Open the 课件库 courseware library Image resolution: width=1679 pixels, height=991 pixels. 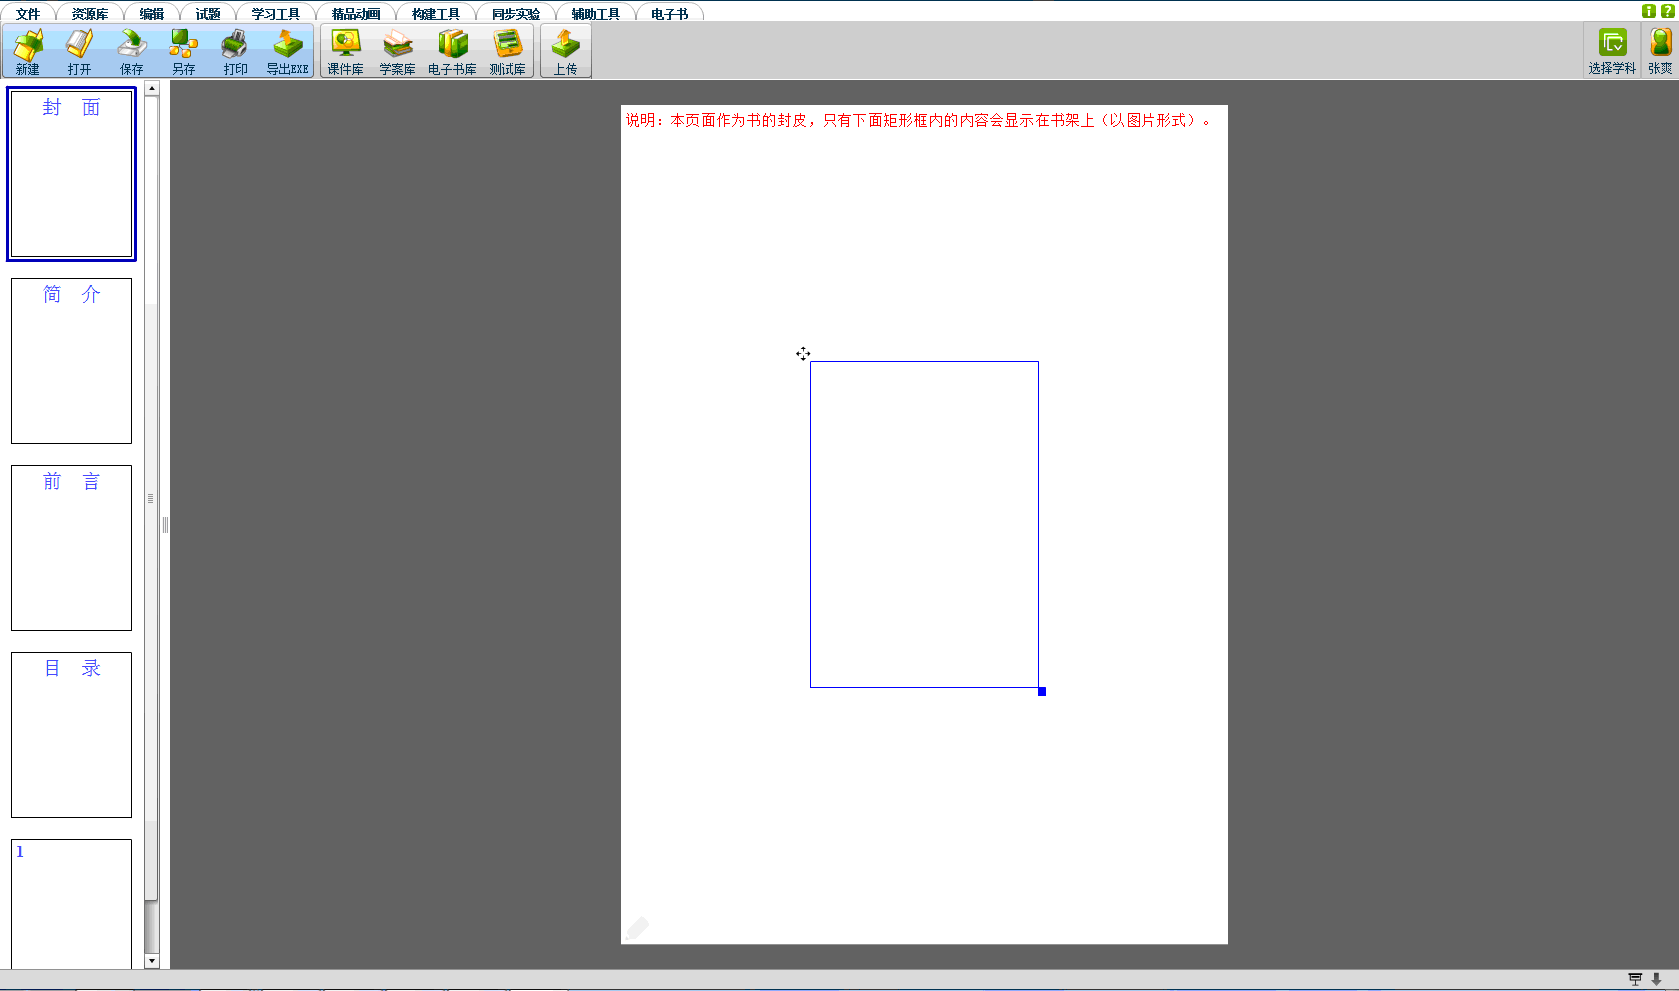346,51
